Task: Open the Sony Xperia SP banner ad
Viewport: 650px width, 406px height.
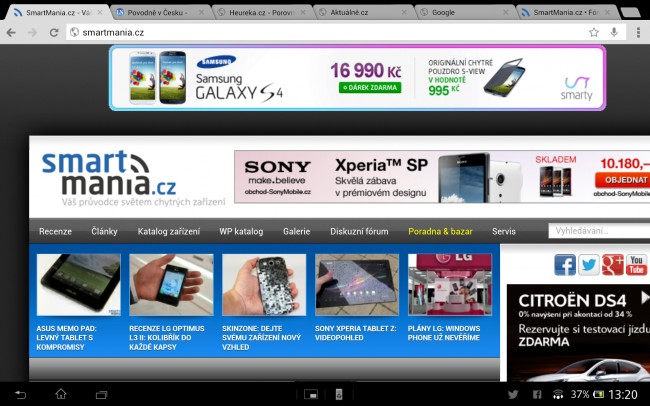Action: click(x=442, y=177)
